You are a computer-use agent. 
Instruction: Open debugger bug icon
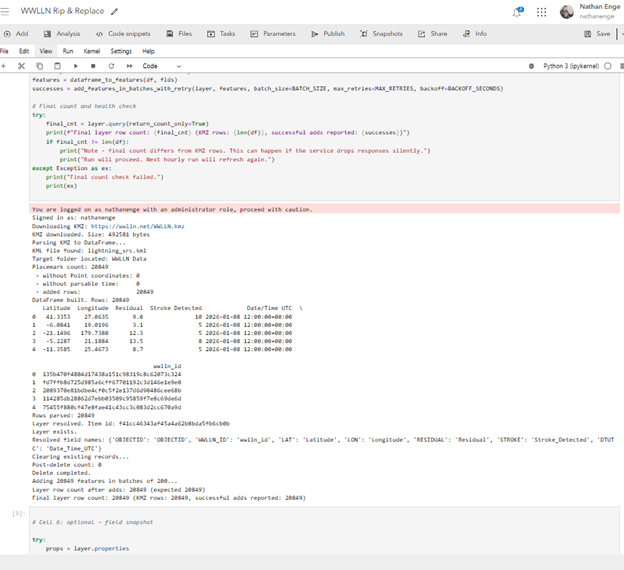tap(531, 66)
